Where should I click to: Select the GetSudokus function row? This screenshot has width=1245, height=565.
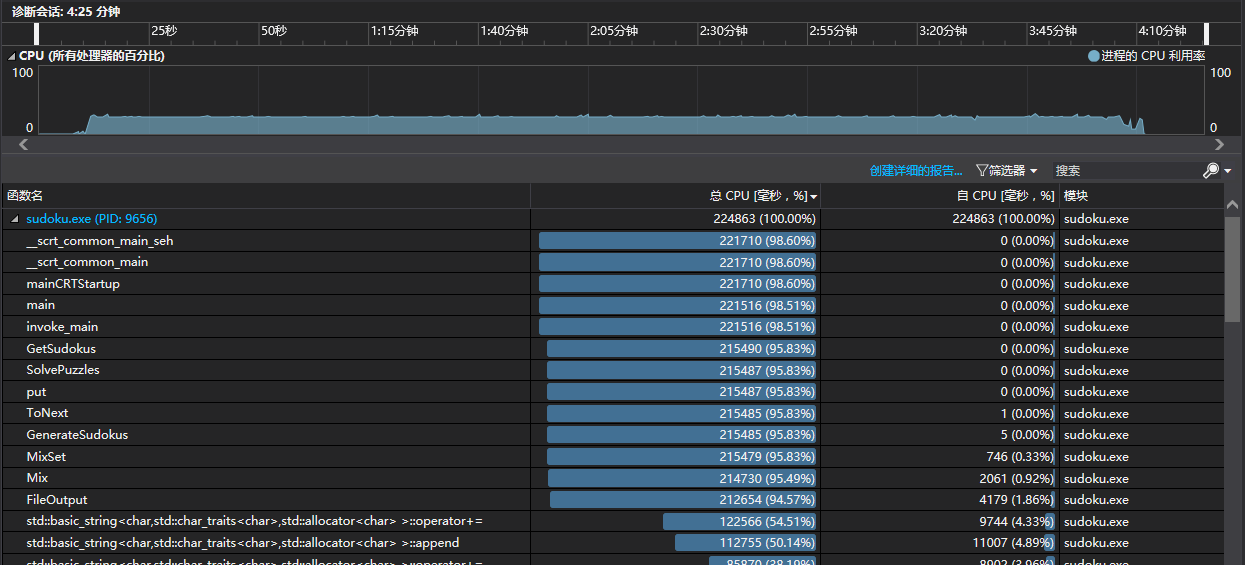(x=612, y=349)
